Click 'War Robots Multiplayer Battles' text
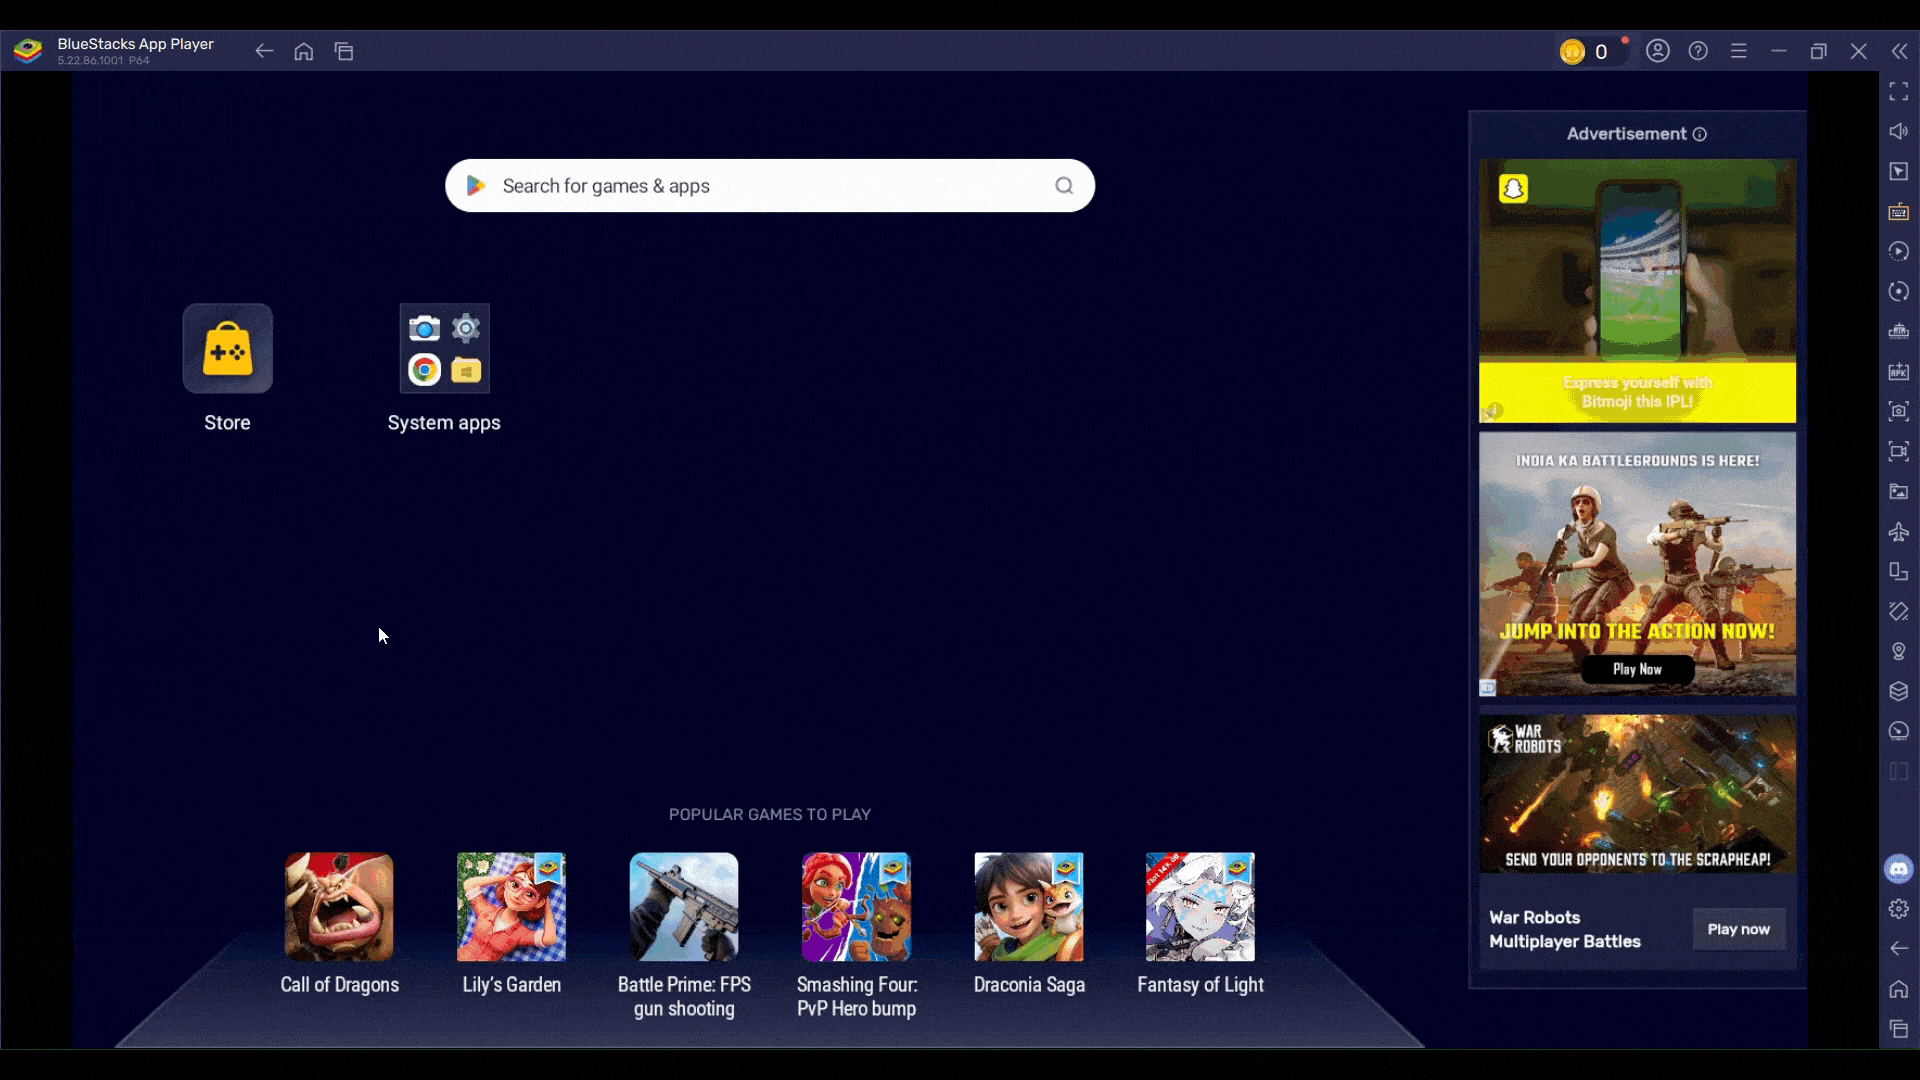Screen dimensions: 1920x1080 (x=1565, y=930)
